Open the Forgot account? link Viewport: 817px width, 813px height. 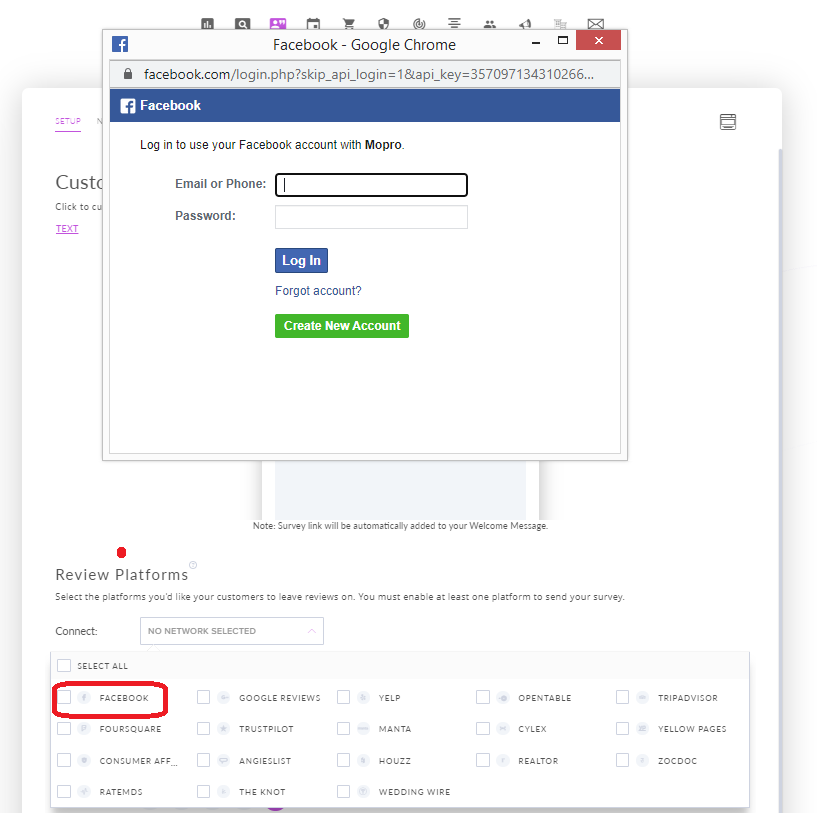[318, 291]
